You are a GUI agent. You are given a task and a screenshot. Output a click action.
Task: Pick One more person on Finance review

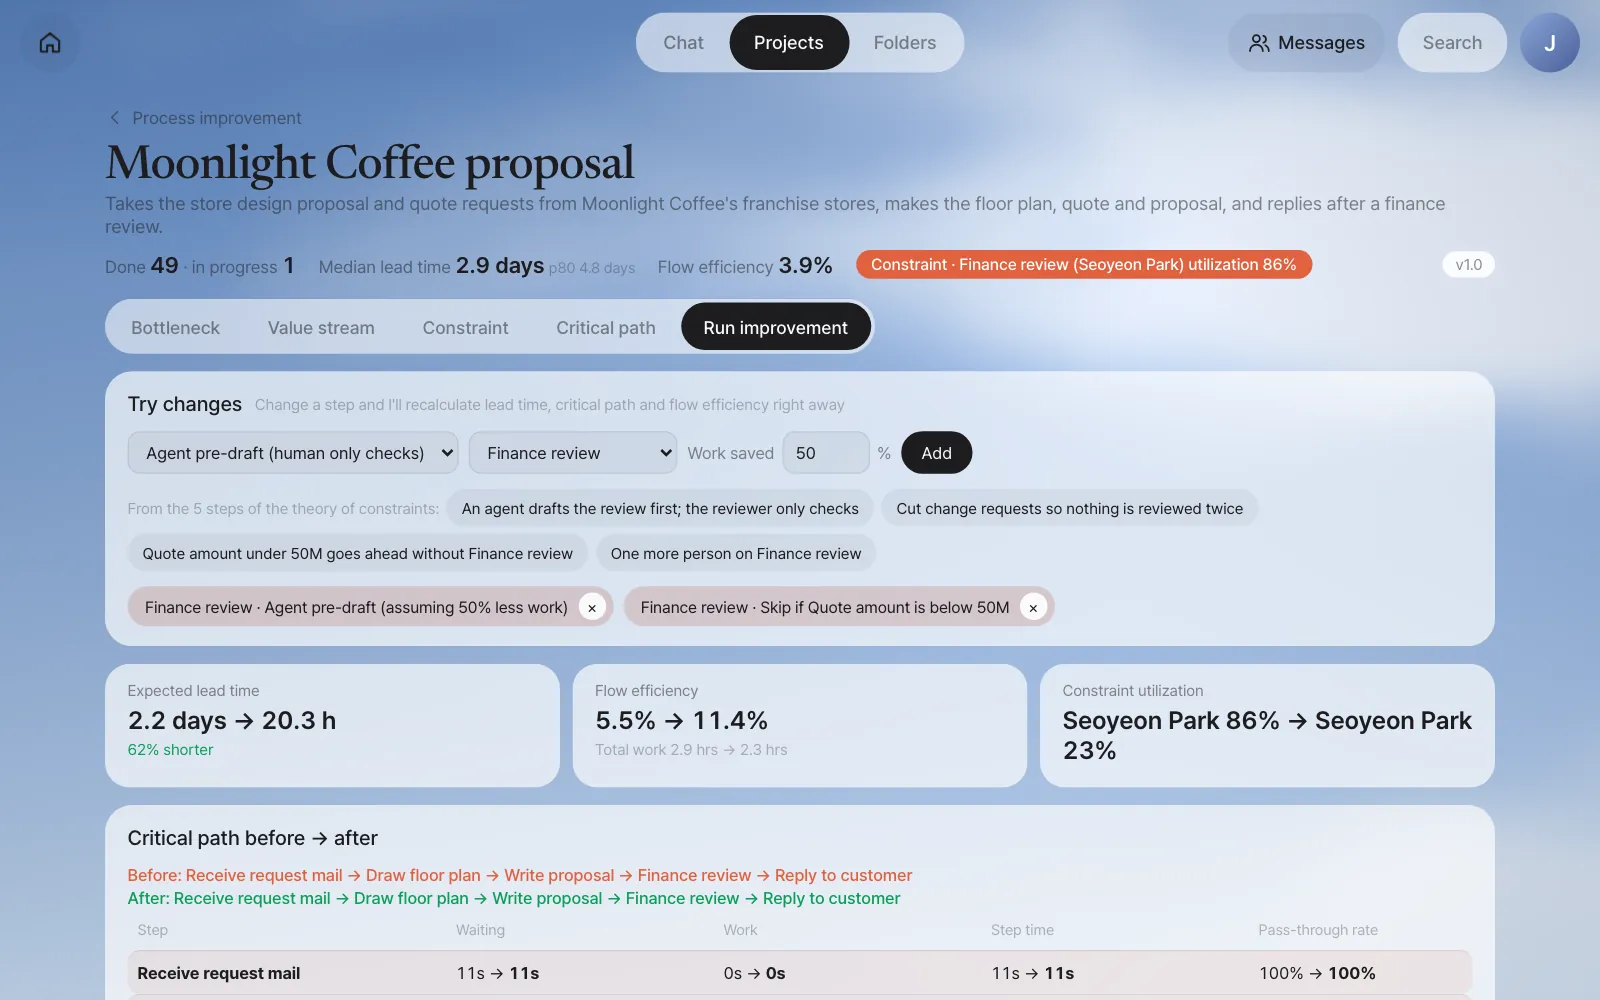coord(736,554)
